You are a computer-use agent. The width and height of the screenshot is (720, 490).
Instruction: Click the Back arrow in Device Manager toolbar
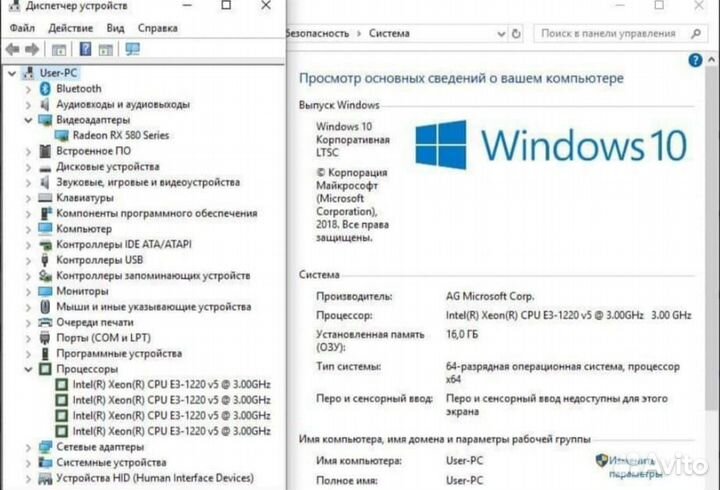[12, 49]
